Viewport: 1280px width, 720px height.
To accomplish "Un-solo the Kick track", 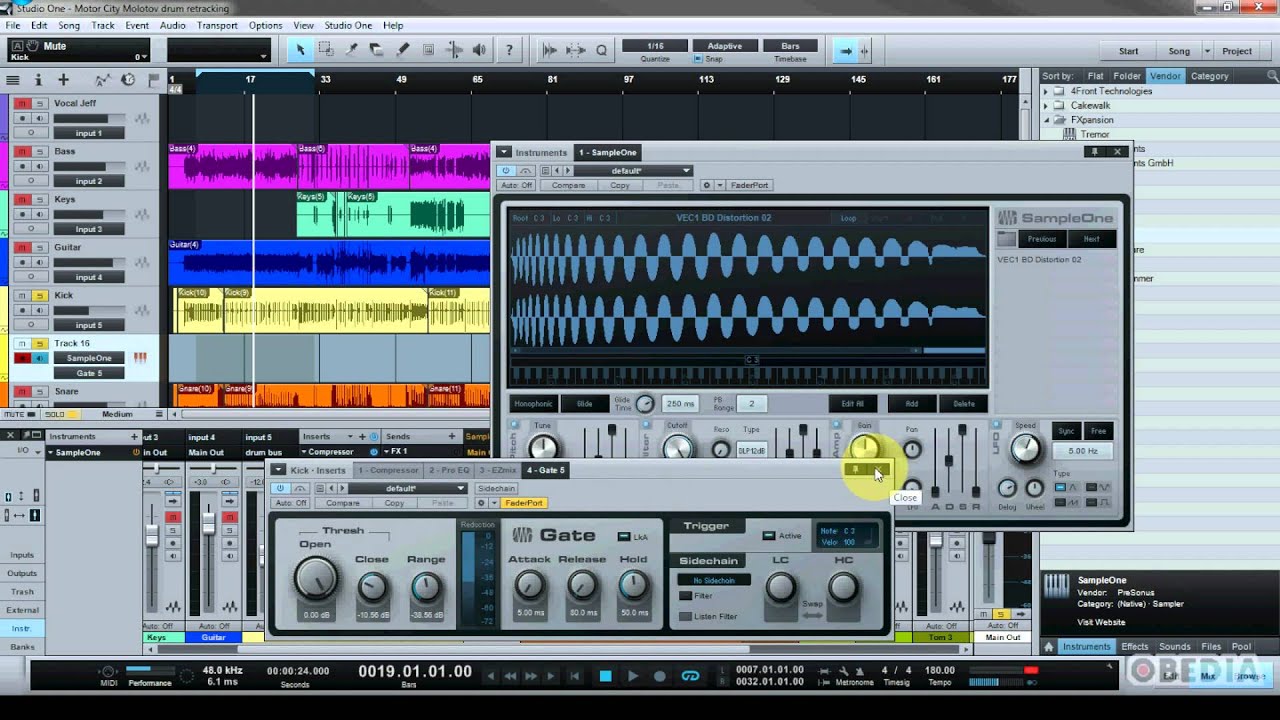I will click(39, 295).
